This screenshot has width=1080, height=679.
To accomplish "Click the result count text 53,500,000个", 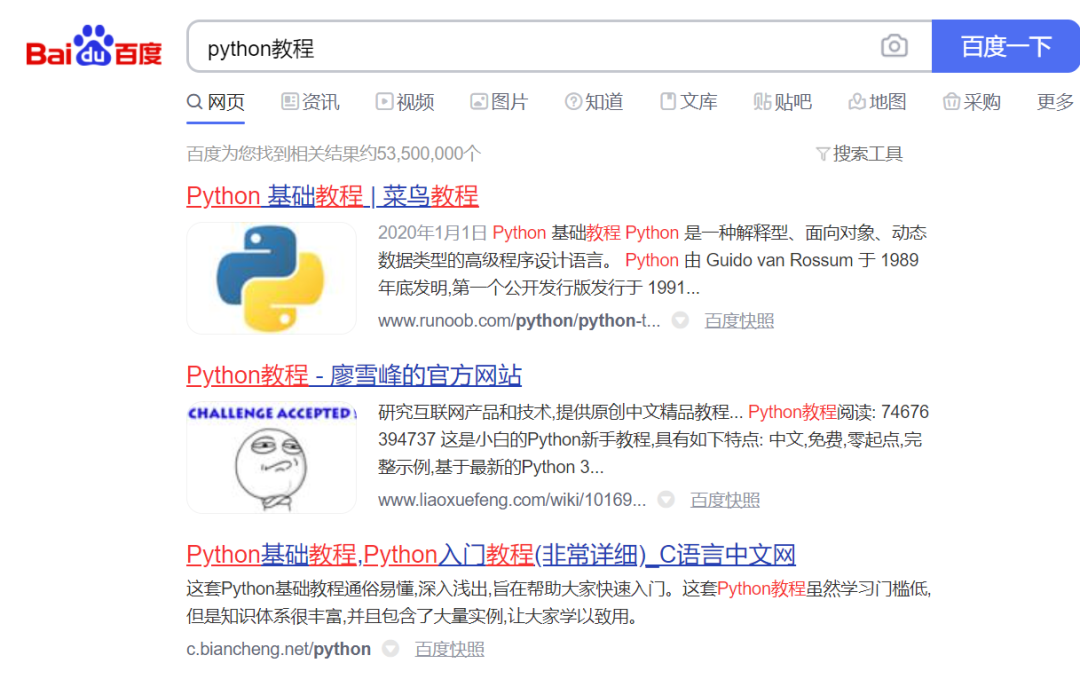I will pos(428,154).
